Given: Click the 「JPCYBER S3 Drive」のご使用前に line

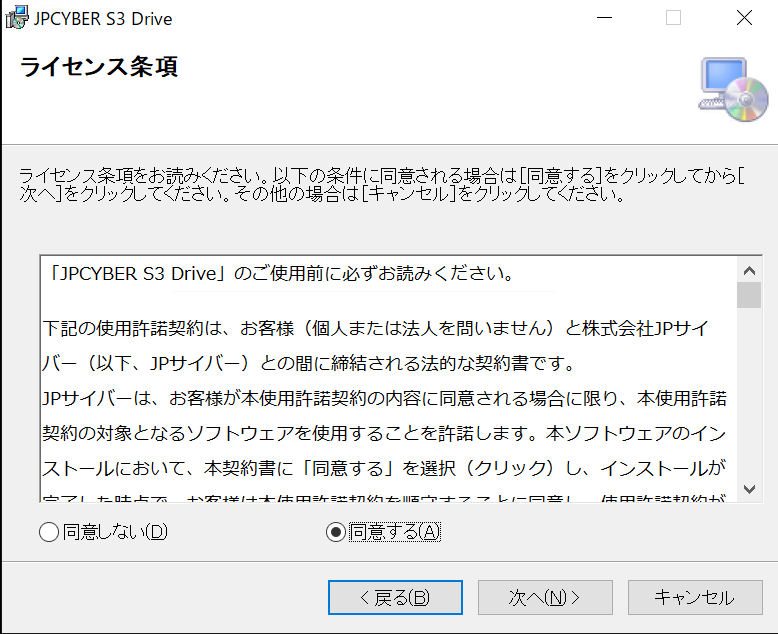Looking at the screenshot, I should [x=282, y=273].
